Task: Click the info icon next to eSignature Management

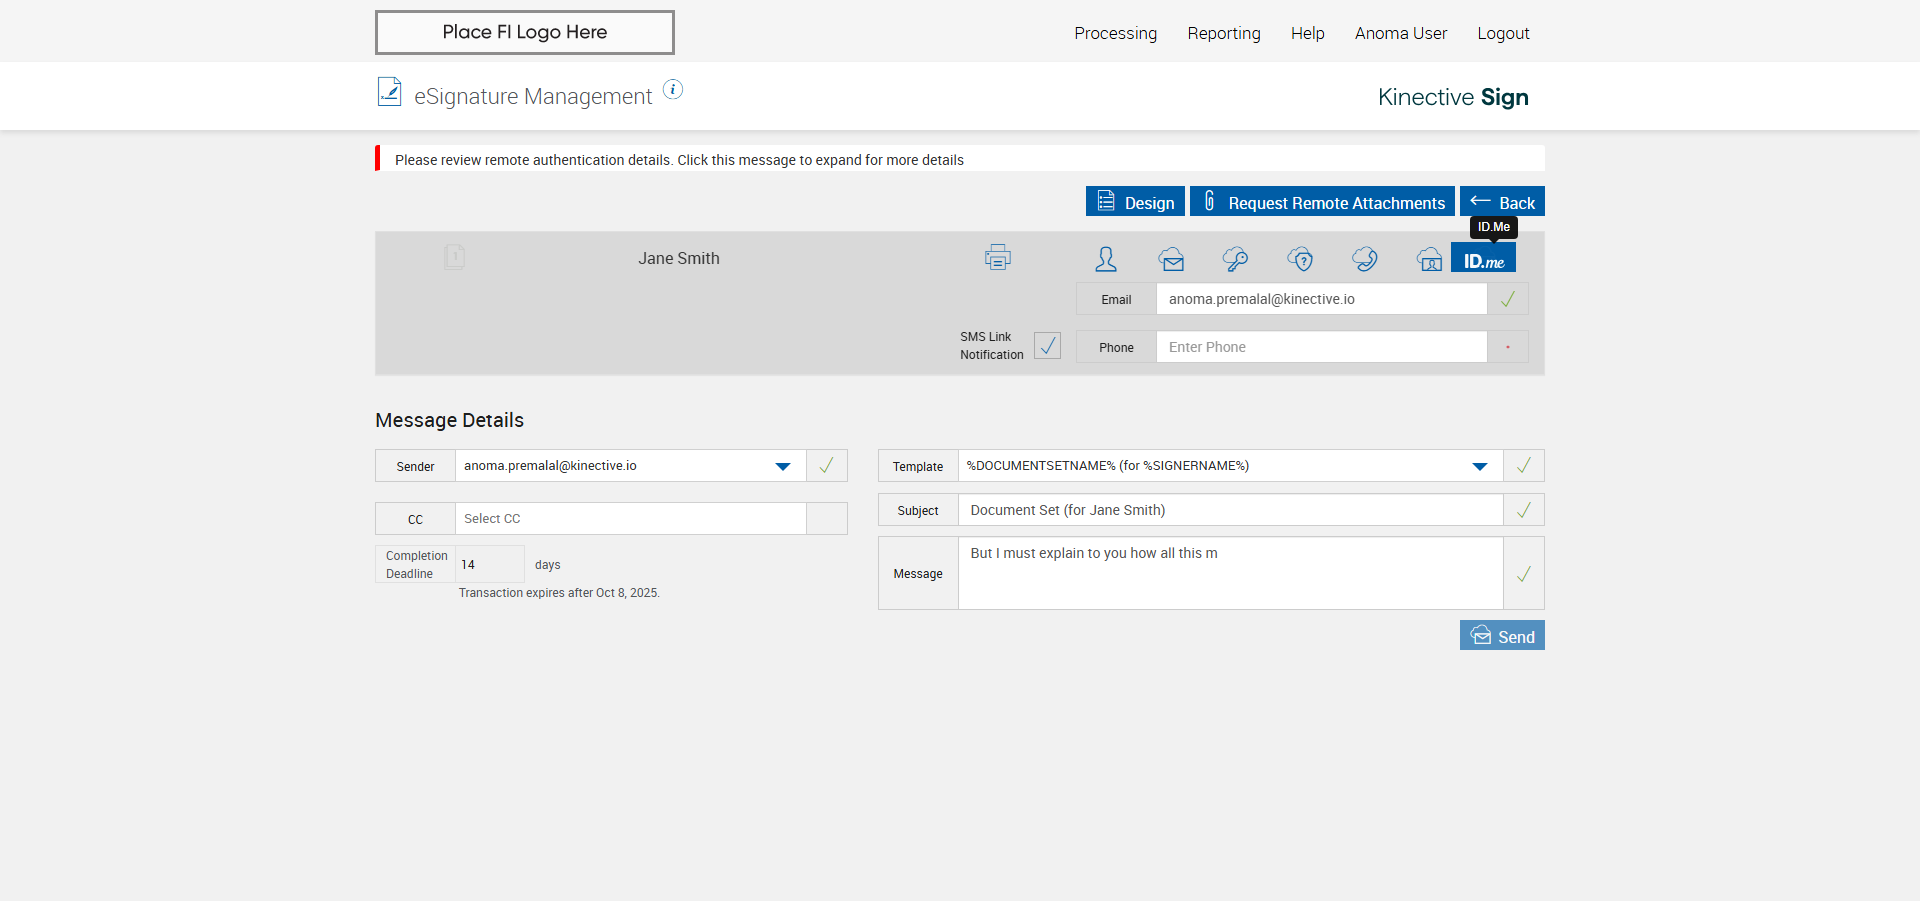Action: point(674,90)
